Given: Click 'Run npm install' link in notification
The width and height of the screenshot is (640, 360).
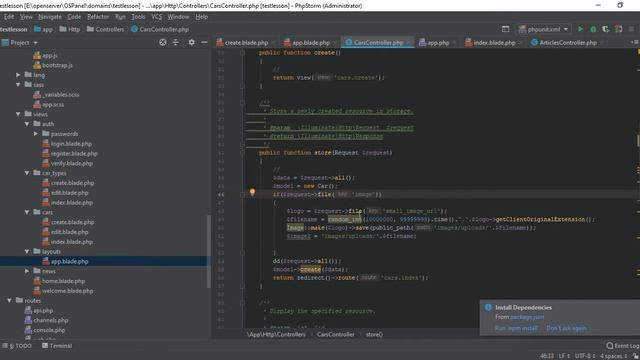Looking at the screenshot, I should coord(516,328).
